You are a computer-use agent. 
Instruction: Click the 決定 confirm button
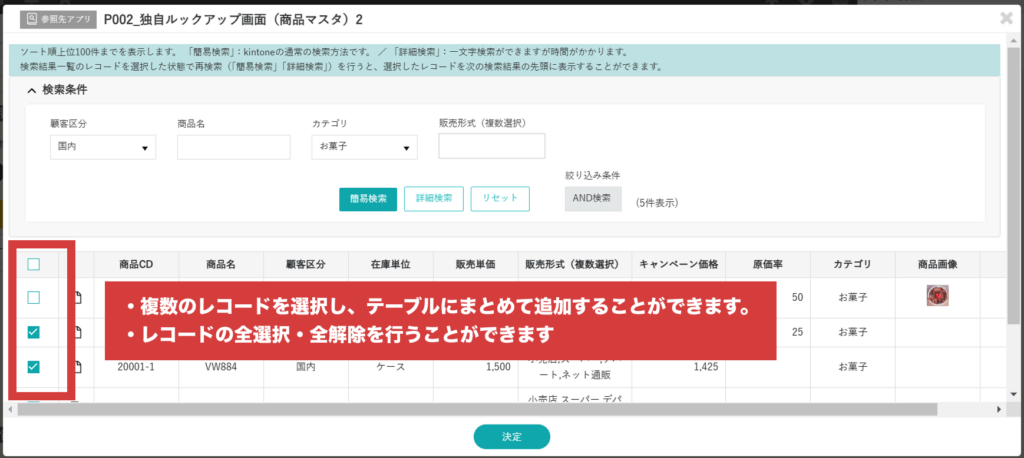click(511, 437)
